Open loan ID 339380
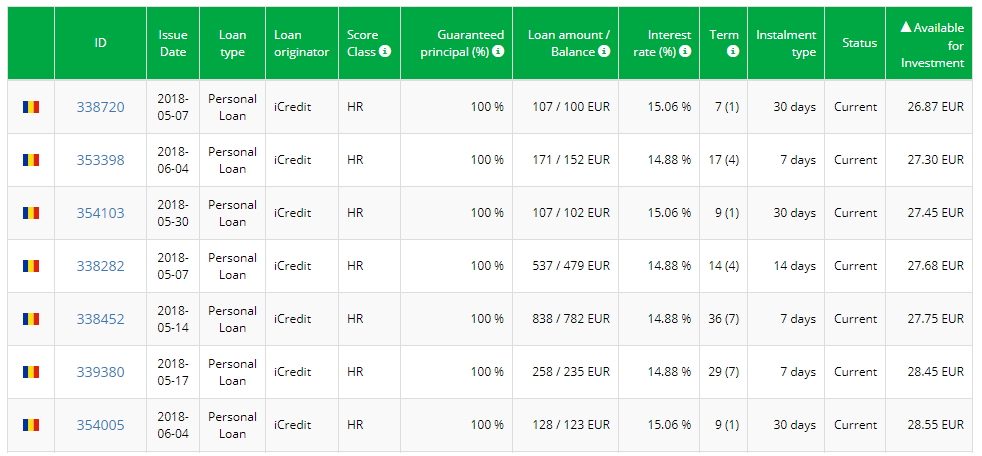The image size is (982, 456). pos(100,372)
